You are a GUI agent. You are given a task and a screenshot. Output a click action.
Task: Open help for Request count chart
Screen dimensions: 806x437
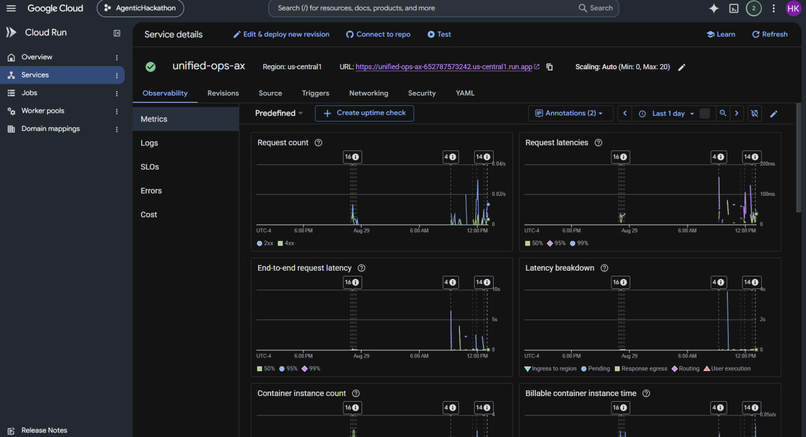[x=318, y=142]
